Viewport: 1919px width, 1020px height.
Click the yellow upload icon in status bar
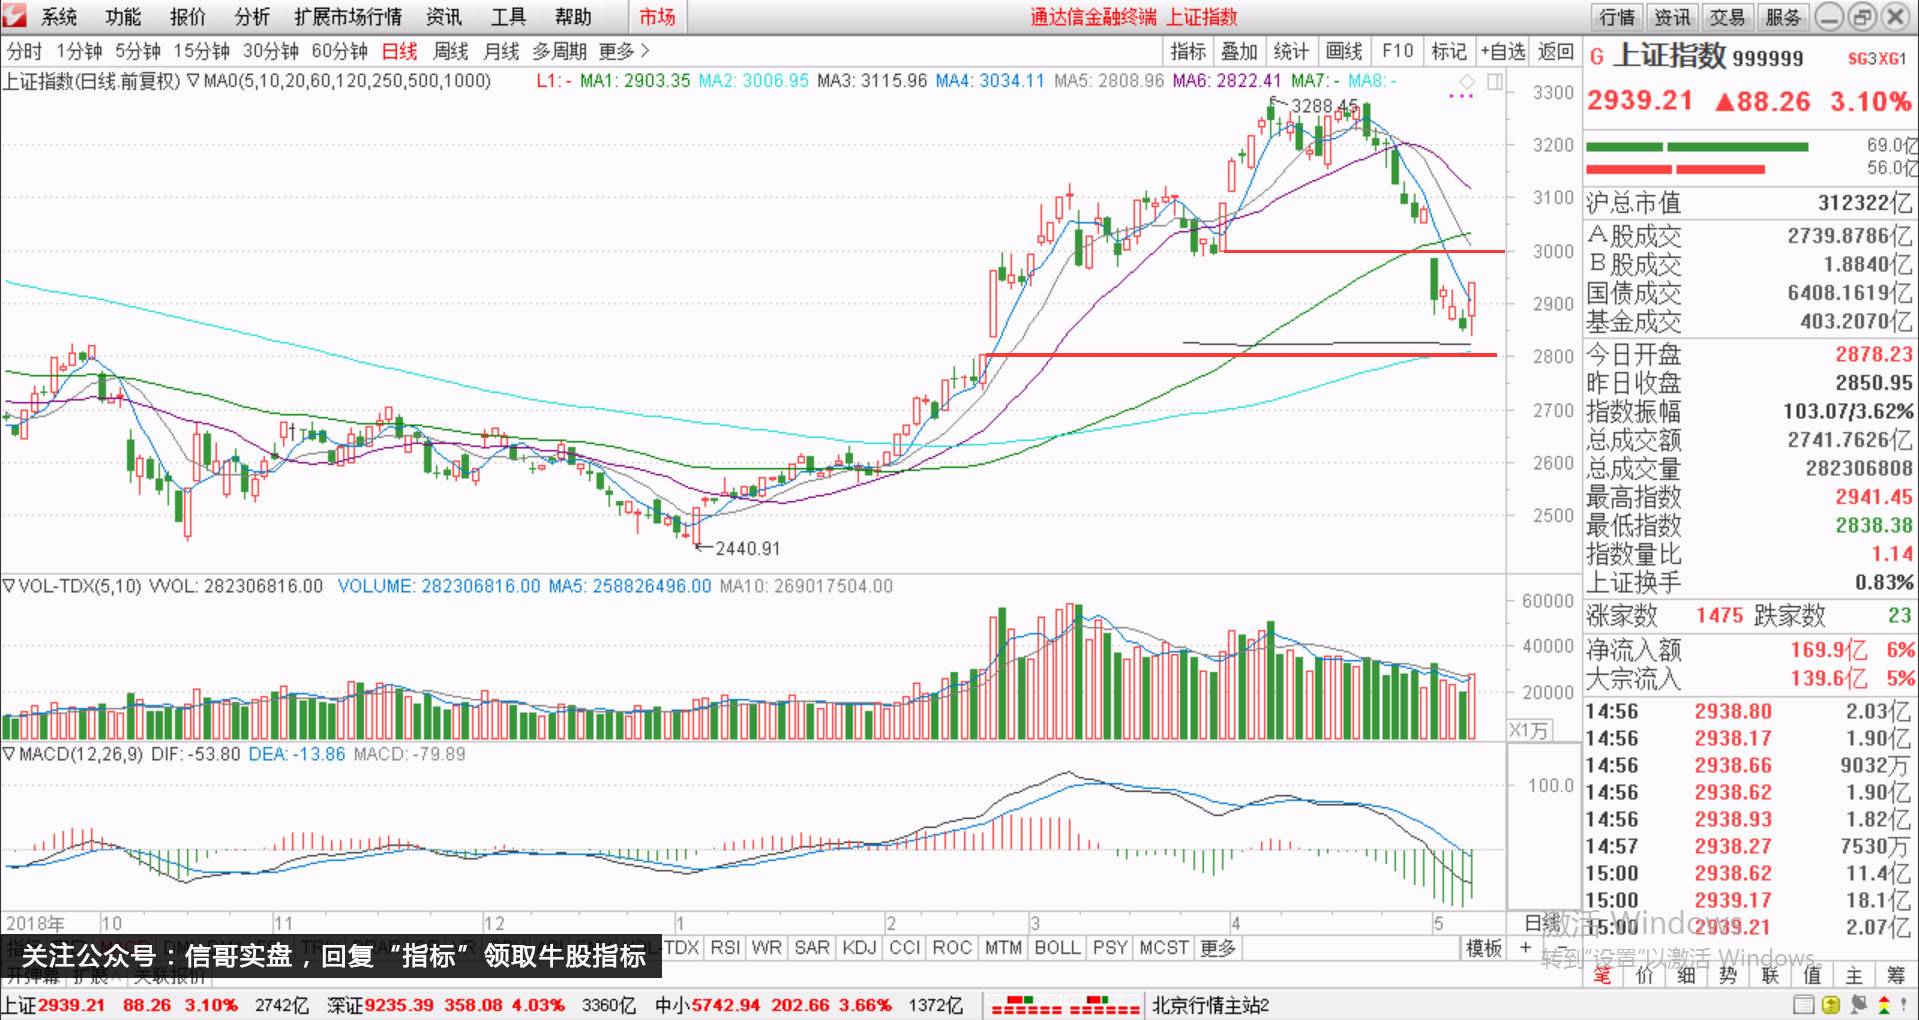click(x=1830, y=1005)
